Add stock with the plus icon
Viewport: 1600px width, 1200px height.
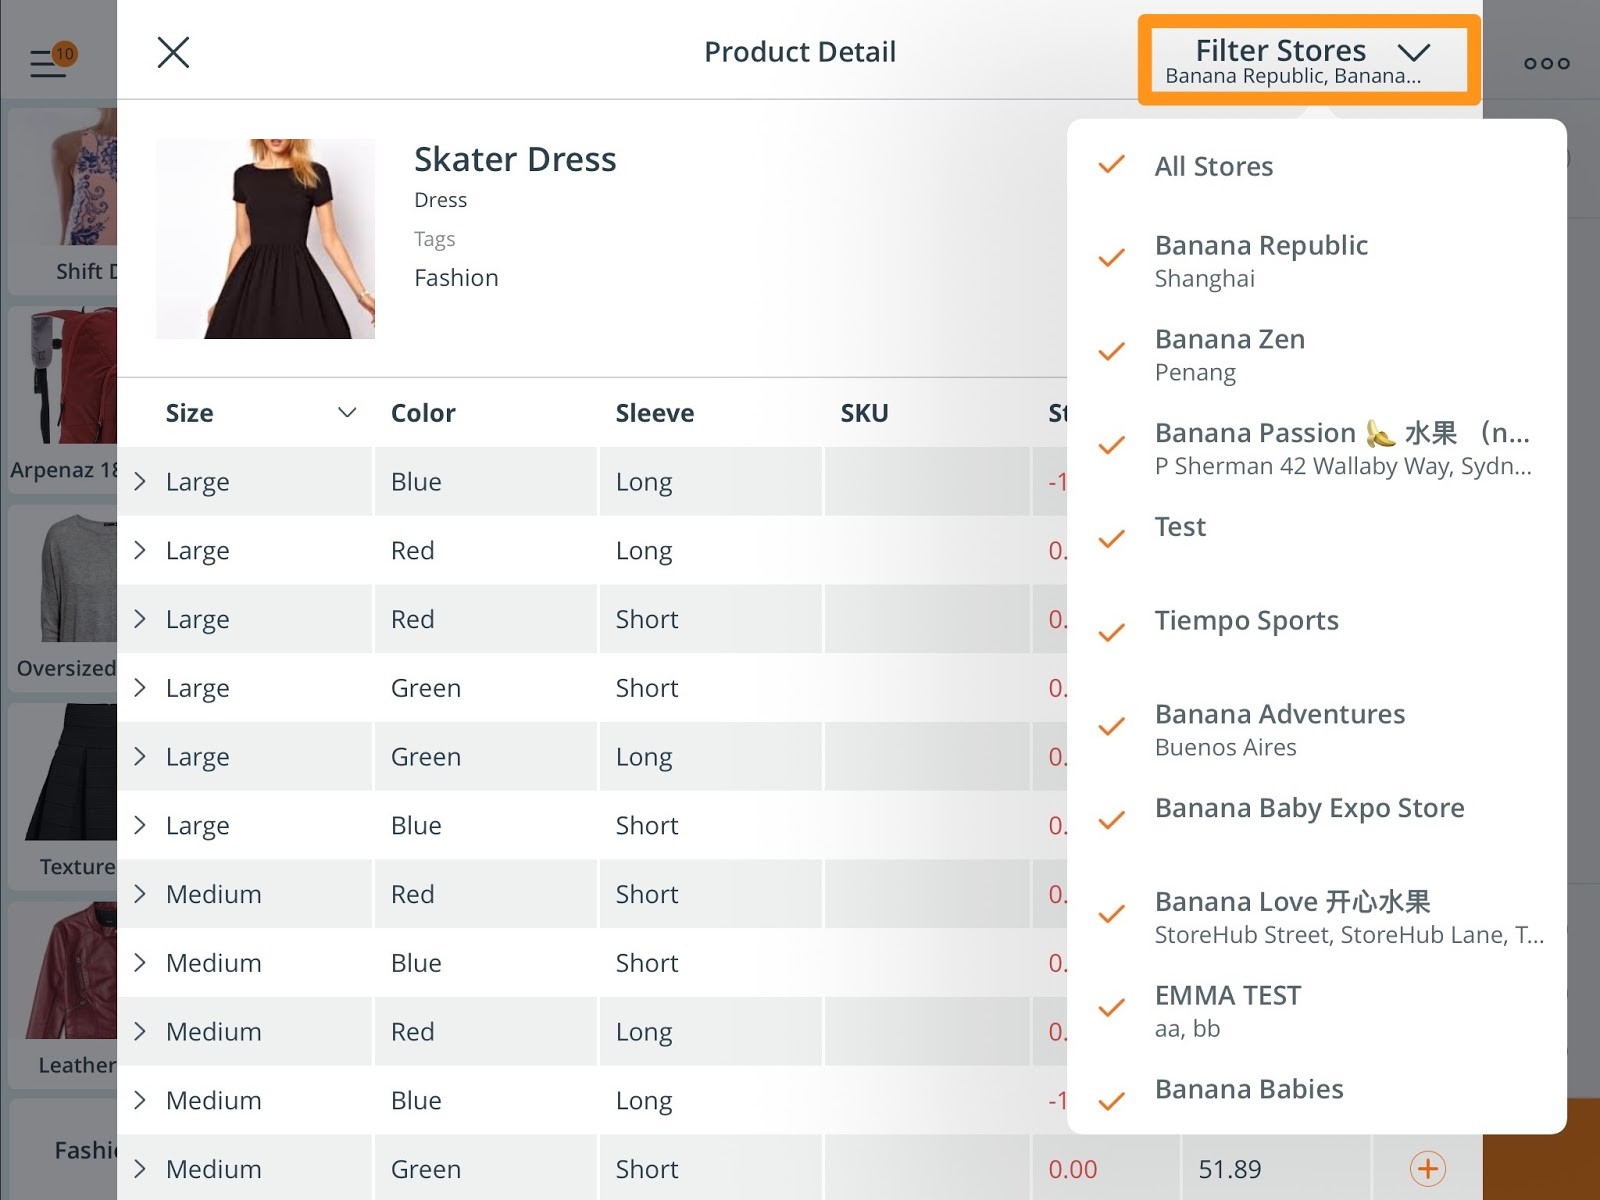pos(1427,1168)
